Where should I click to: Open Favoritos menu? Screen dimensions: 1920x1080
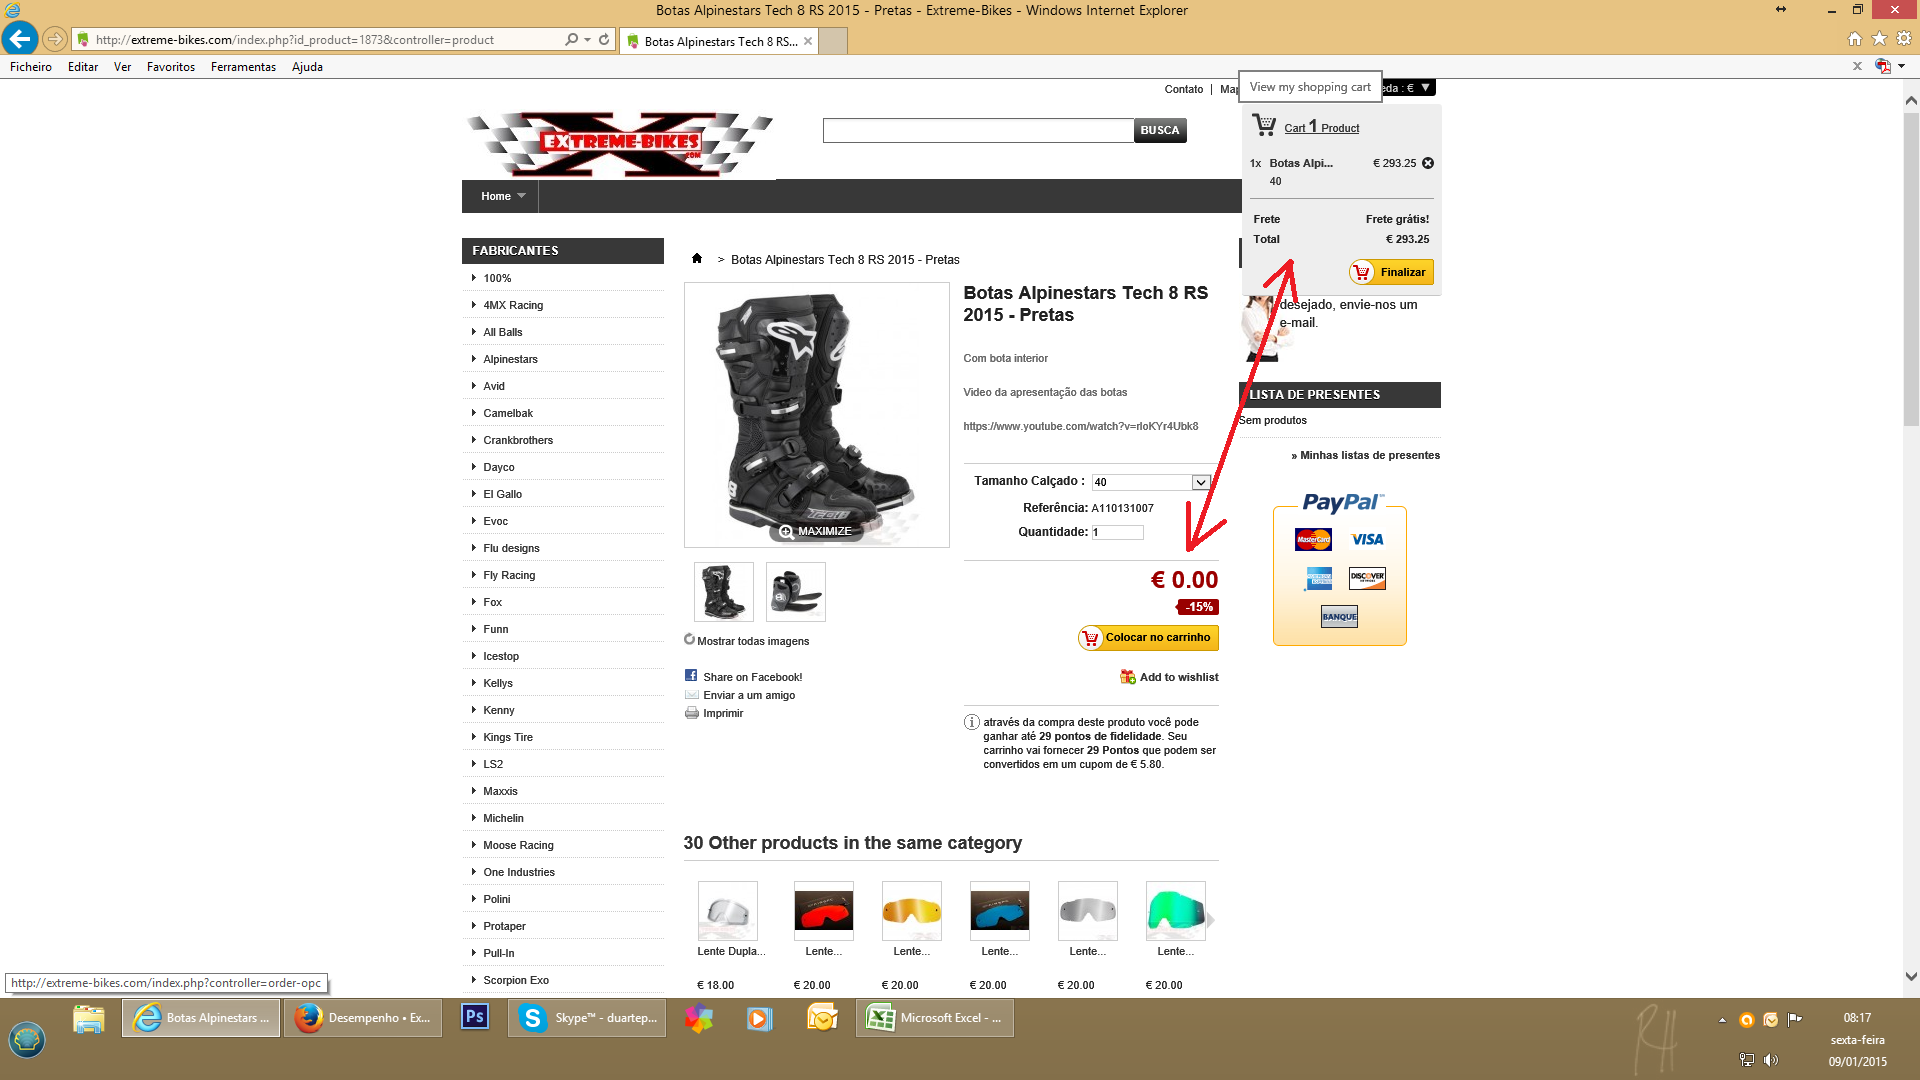click(x=171, y=67)
